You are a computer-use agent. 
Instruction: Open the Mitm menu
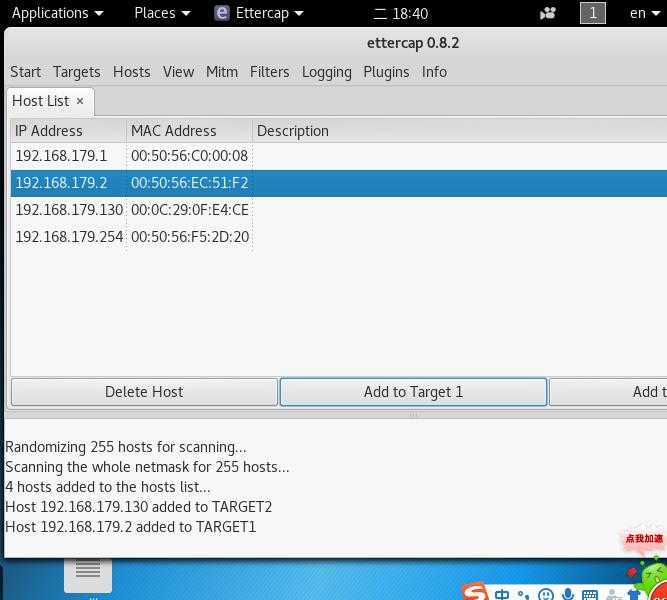click(x=222, y=72)
